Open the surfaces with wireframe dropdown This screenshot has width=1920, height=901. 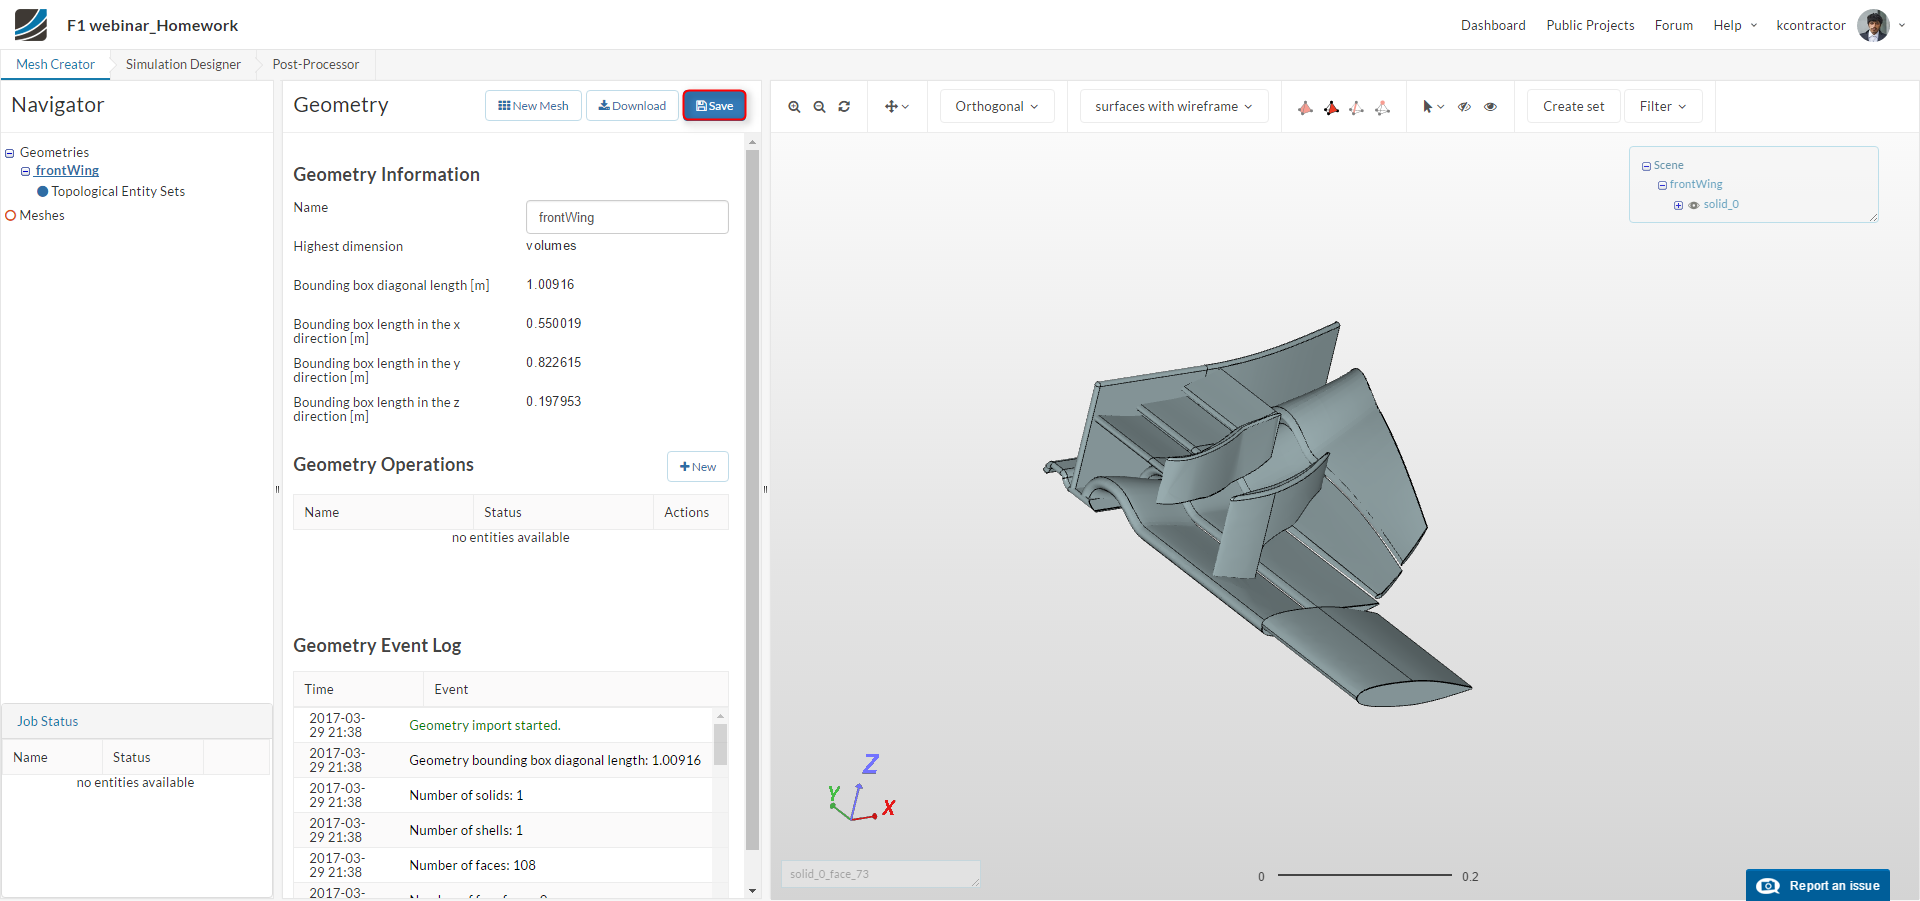pyautogui.click(x=1173, y=107)
